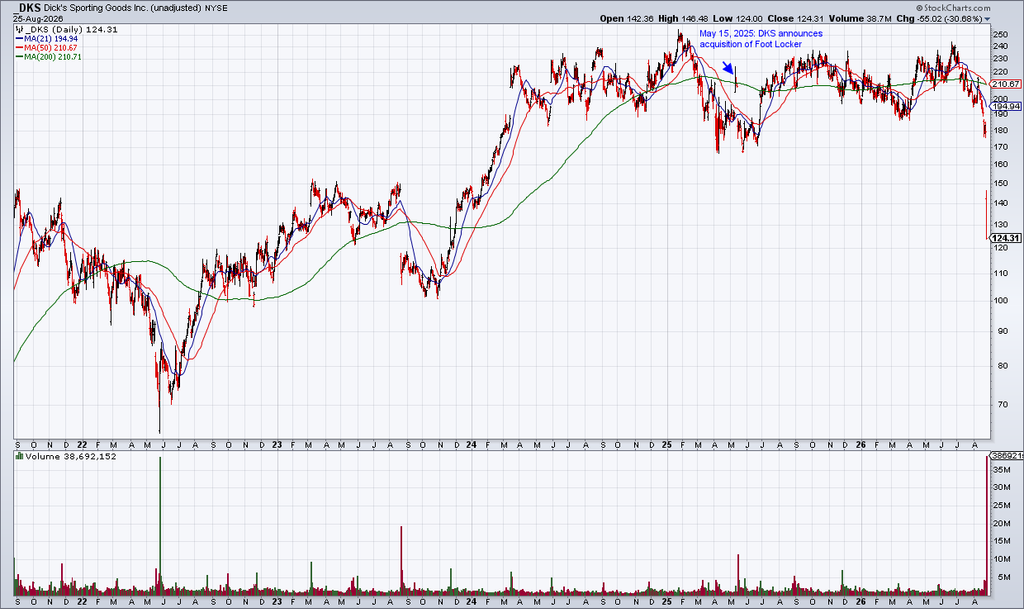Open the dropdown arrow after the Chg value
The height and width of the screenshot is (609, 1024).
(x=987, y=19)
